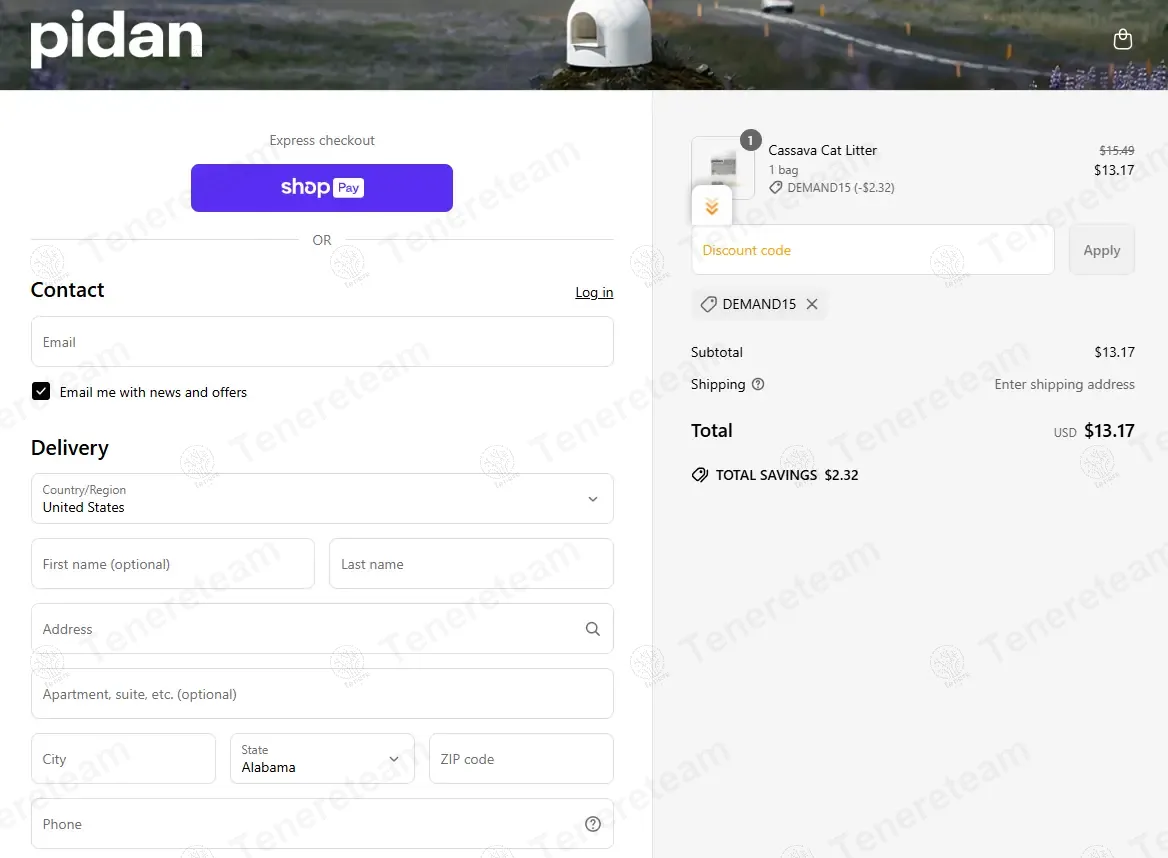
Task: Remove the DEMAND15 discount code
Action: click(x=812, y=304)
